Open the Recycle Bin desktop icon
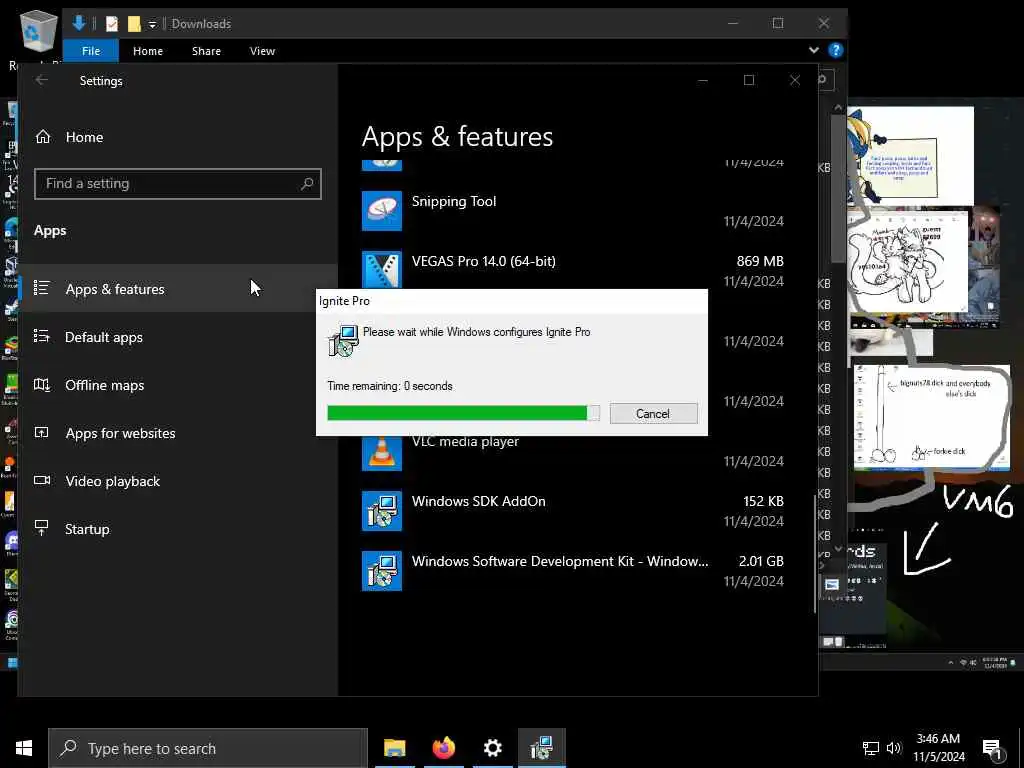Image resolution: width=1024 pixels, height=768 pixels. [39, 31]
